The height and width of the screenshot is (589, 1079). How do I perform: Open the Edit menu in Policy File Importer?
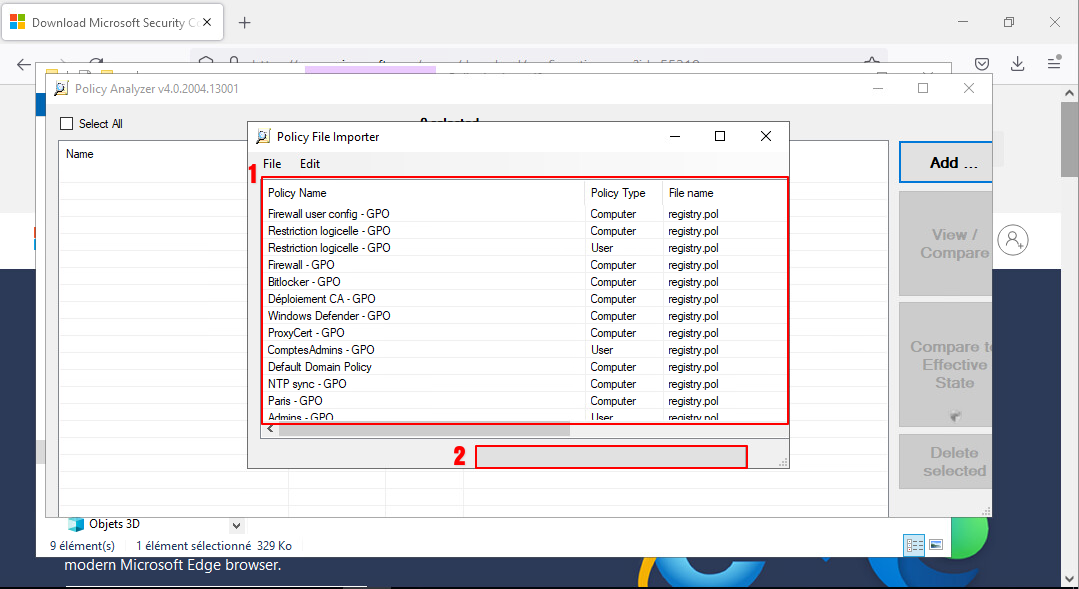click(x=310, y=164)
